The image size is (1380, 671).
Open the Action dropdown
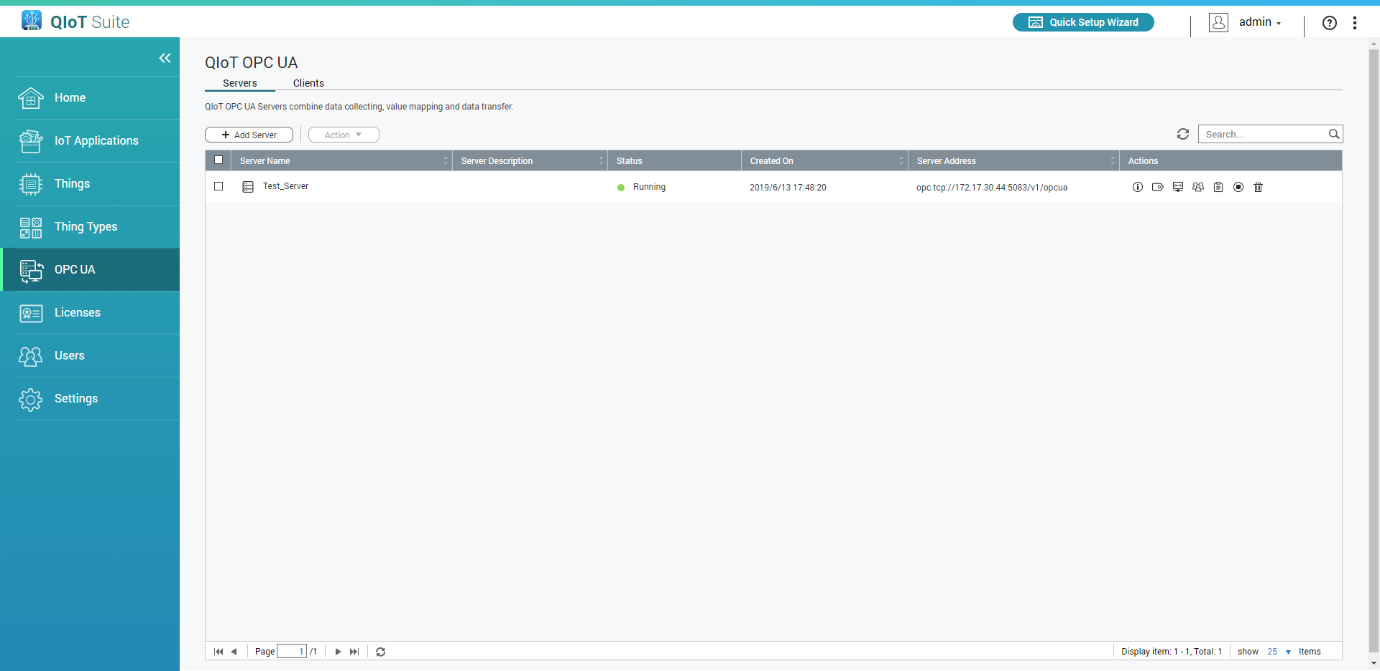click(x=344, y=135)
